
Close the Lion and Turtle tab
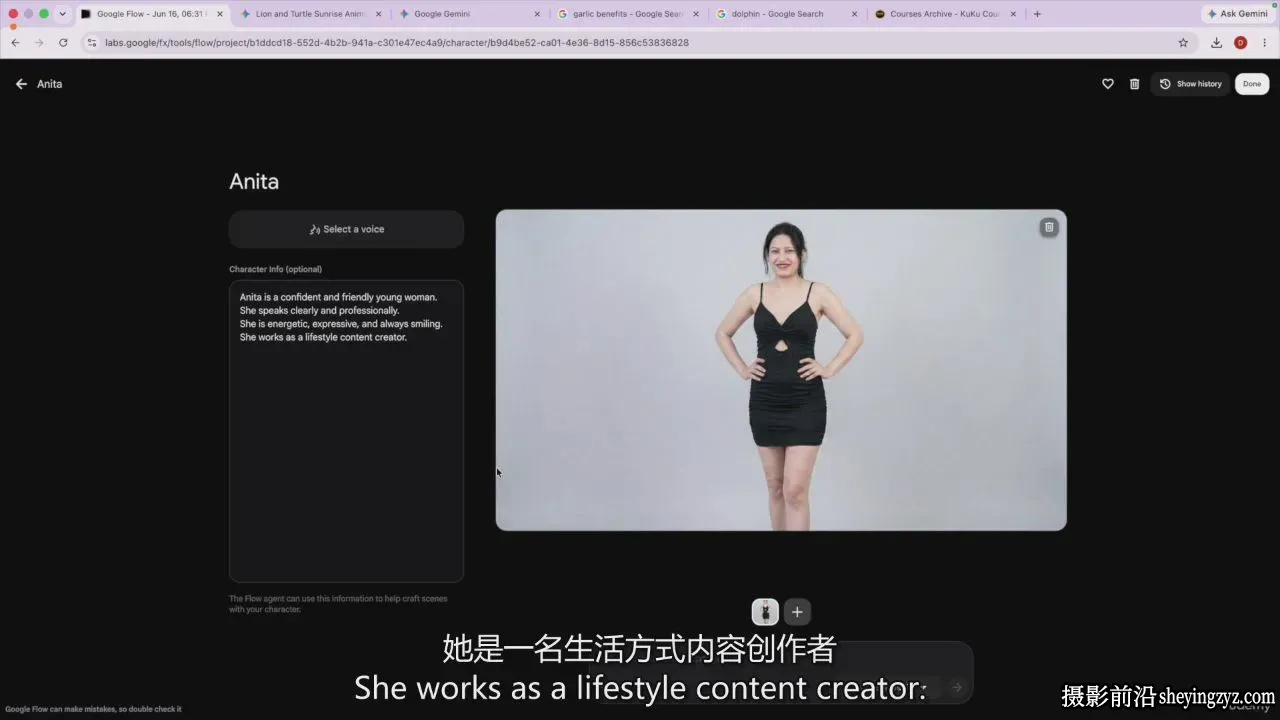[x=378, y=14]
